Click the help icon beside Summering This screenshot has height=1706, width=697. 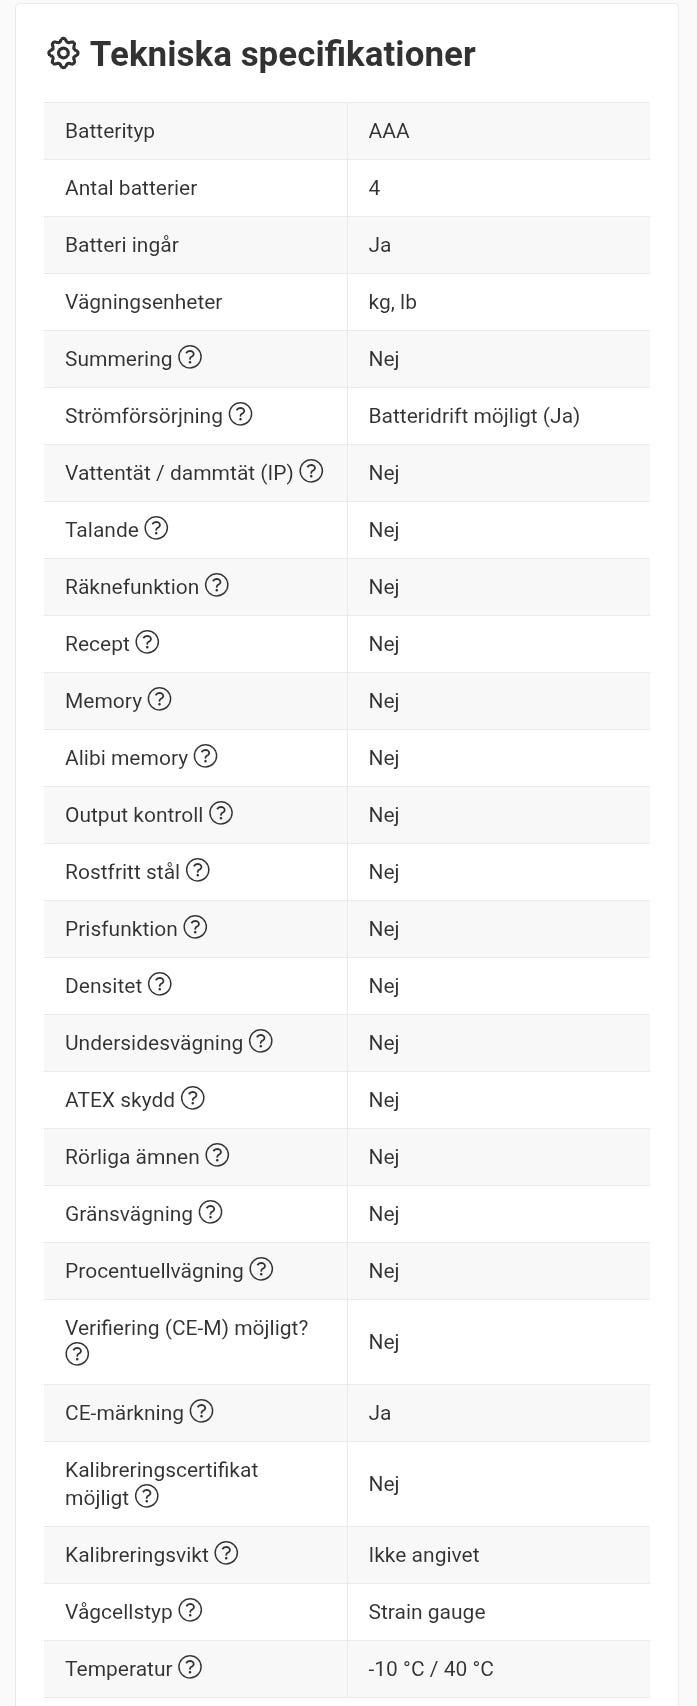click(x=190, y=357)
